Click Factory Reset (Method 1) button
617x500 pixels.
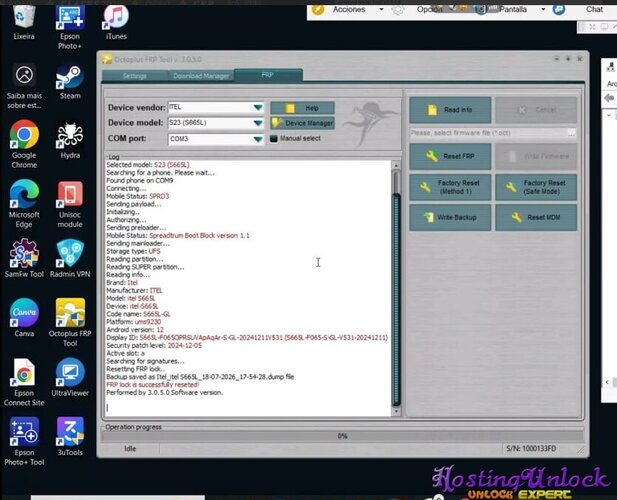450,187
